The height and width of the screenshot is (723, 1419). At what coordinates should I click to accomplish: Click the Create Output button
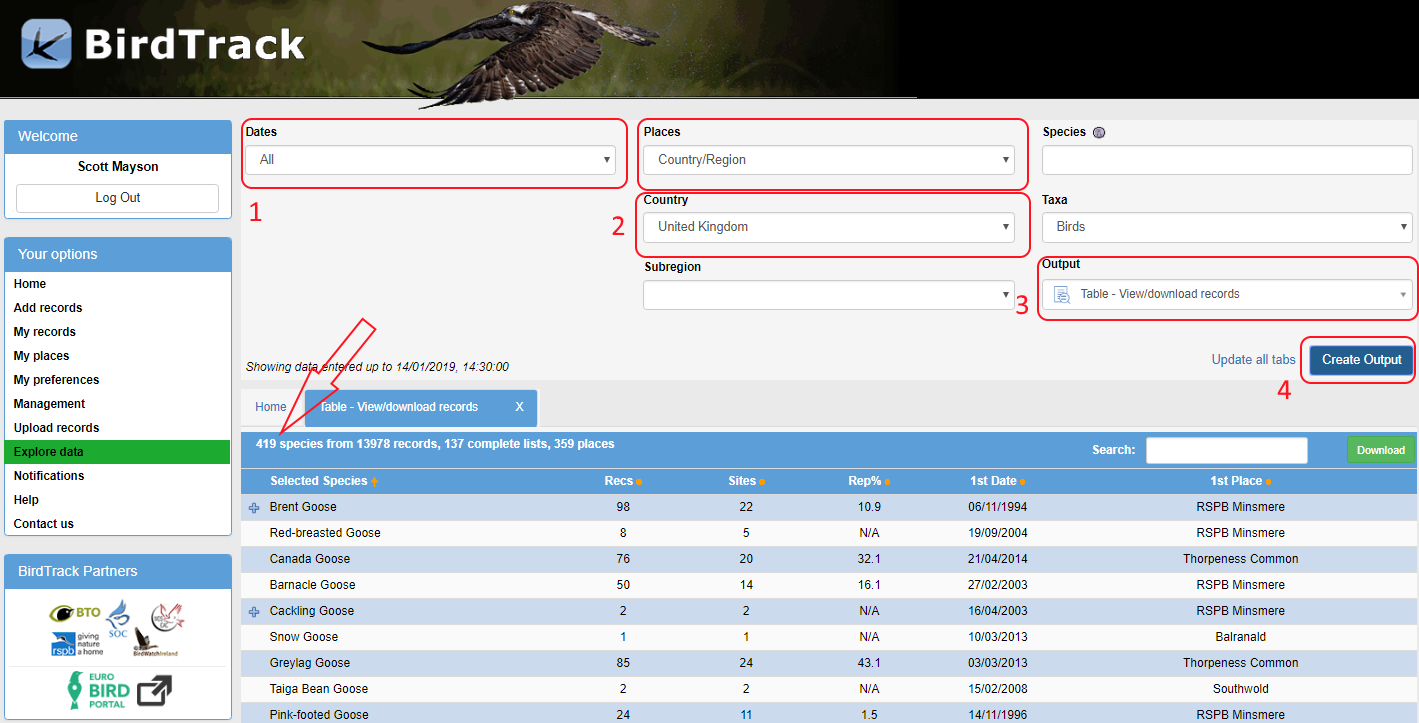click(1361, 360)
